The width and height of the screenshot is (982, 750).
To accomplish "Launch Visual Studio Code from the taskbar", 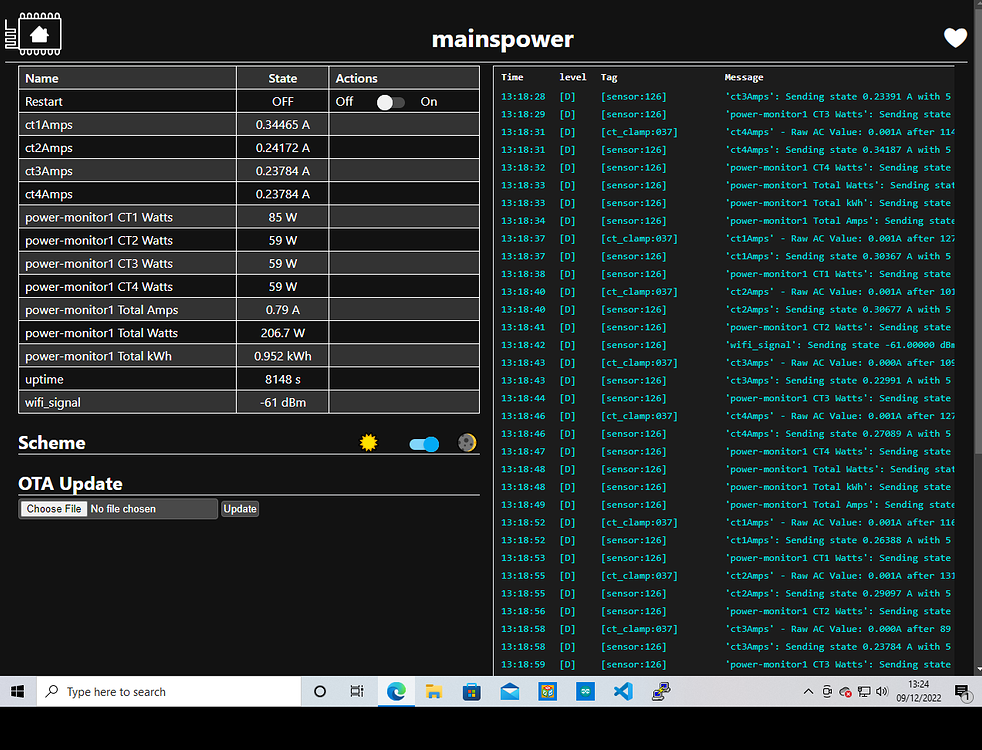I will (623, 691).
